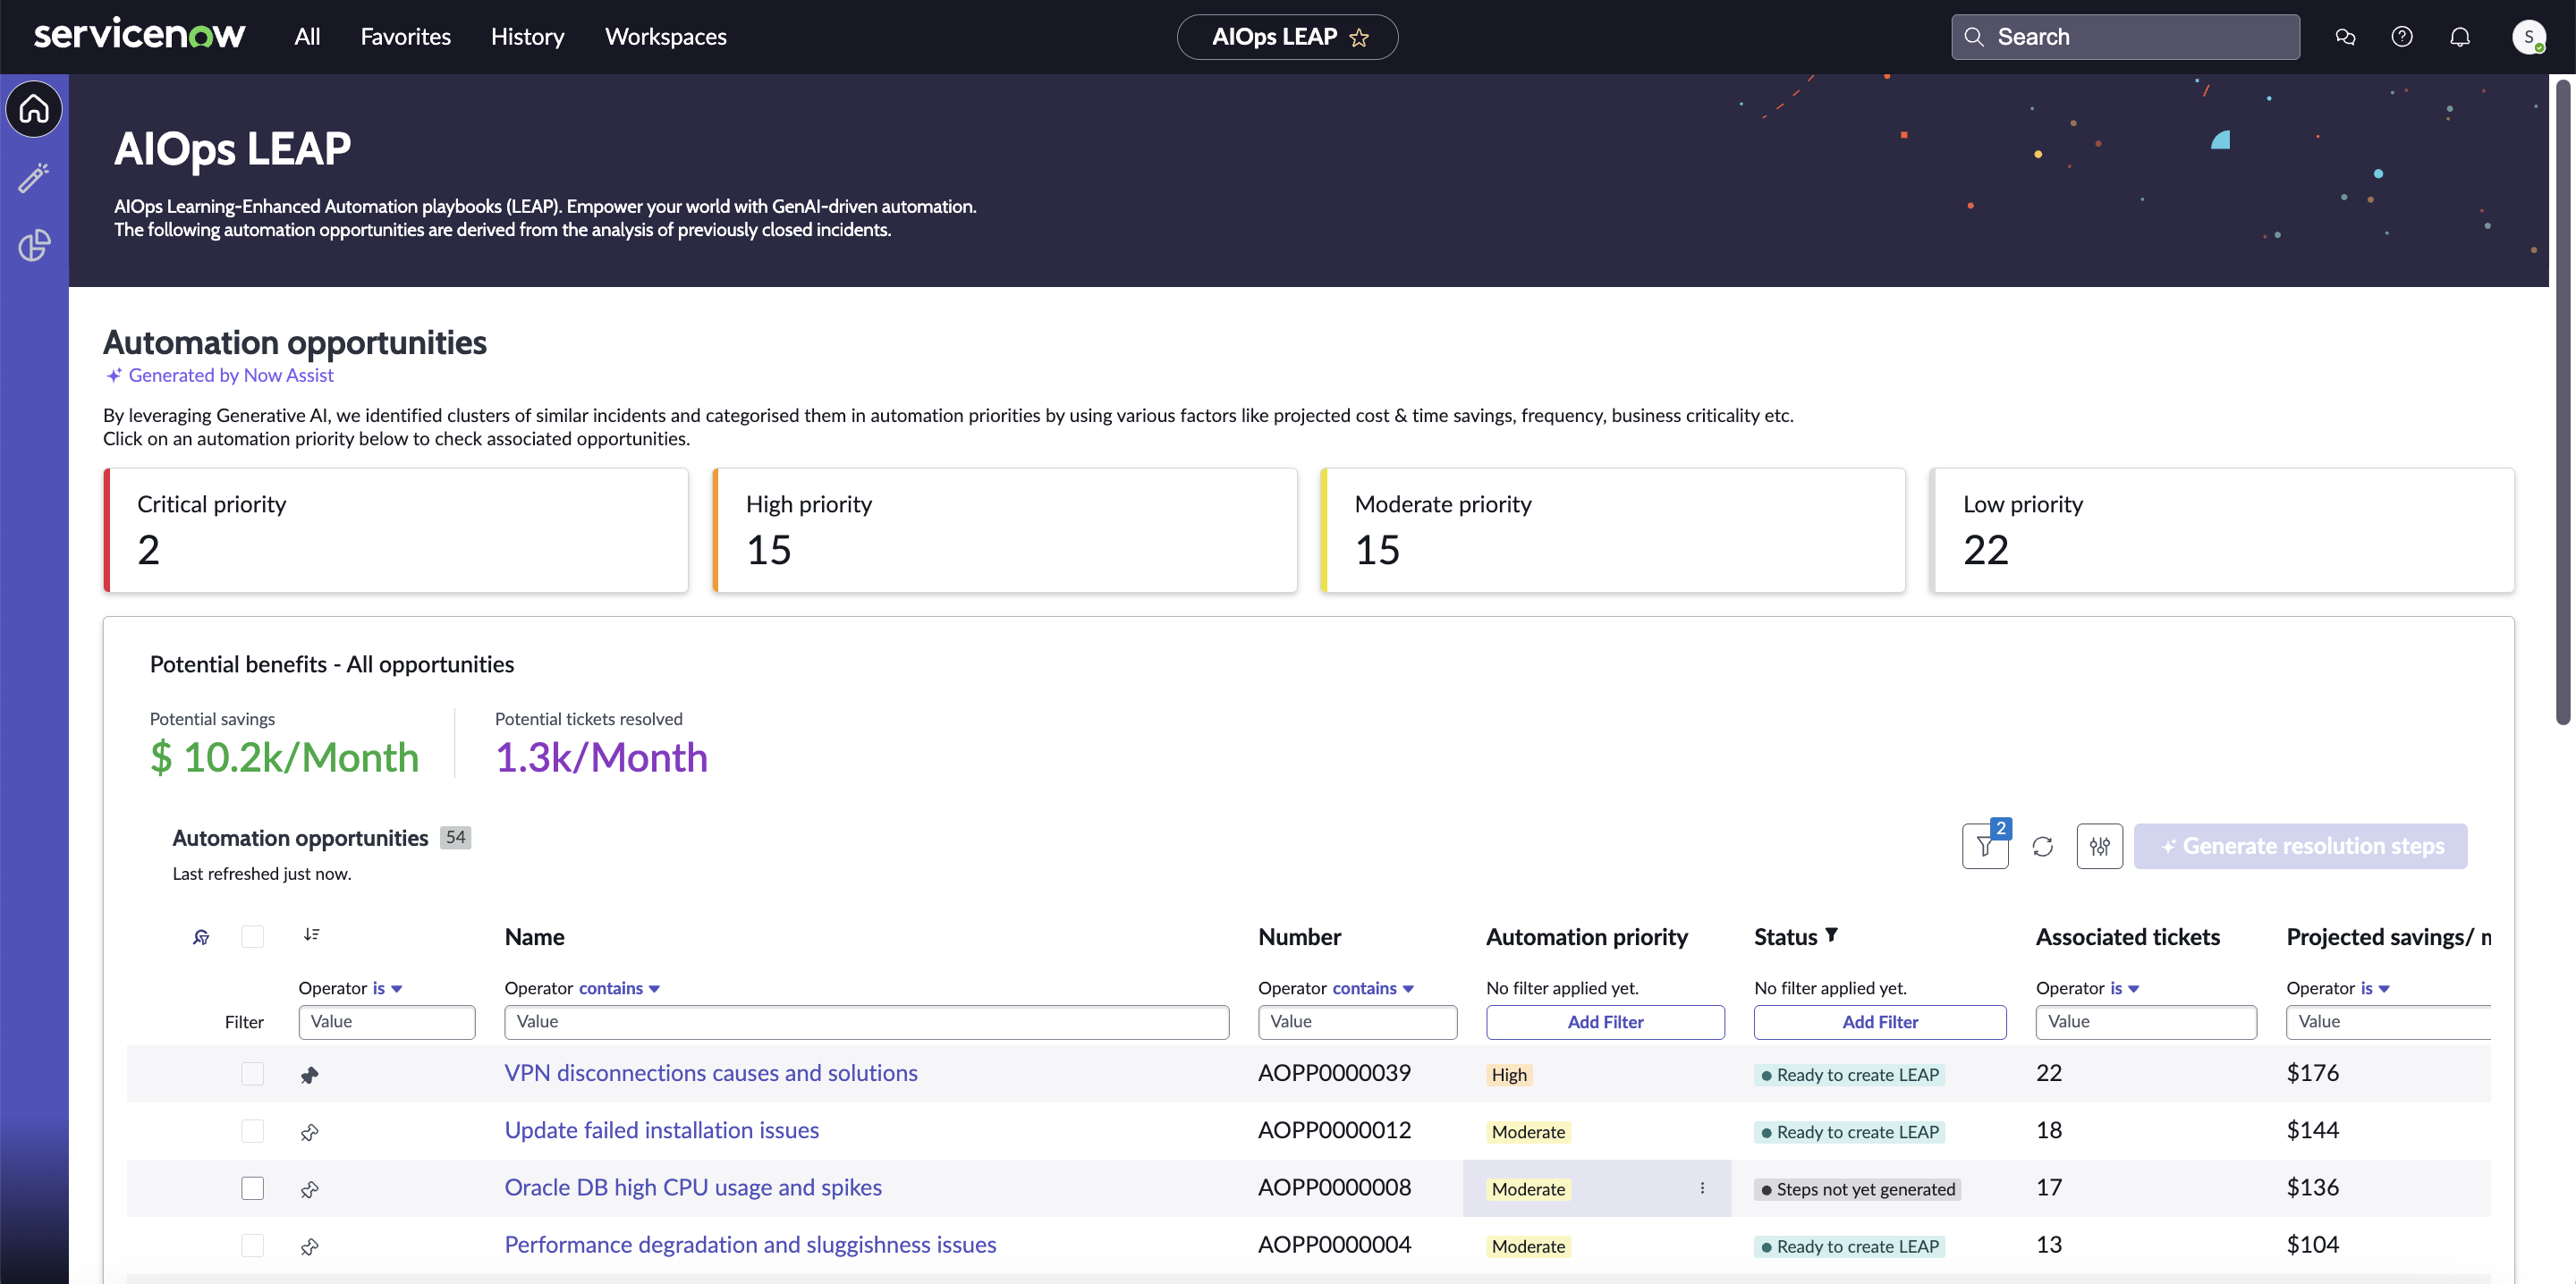Open the Workspaces menu
2576x1284 pixels.
(665, 37)
